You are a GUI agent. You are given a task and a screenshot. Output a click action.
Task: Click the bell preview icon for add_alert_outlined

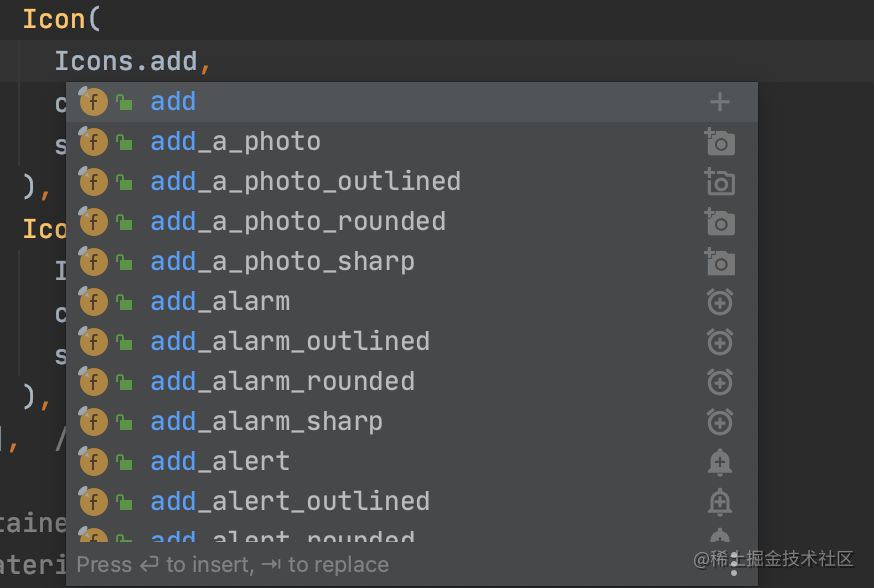720,502
